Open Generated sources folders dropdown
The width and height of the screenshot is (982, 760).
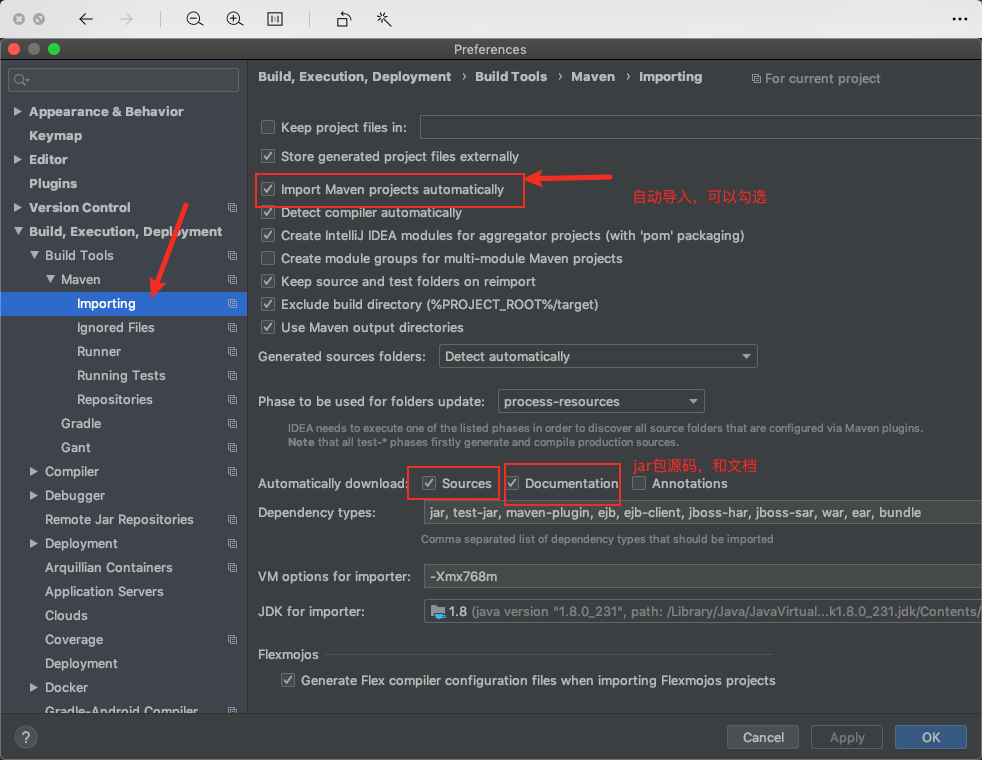click(598, 356)
